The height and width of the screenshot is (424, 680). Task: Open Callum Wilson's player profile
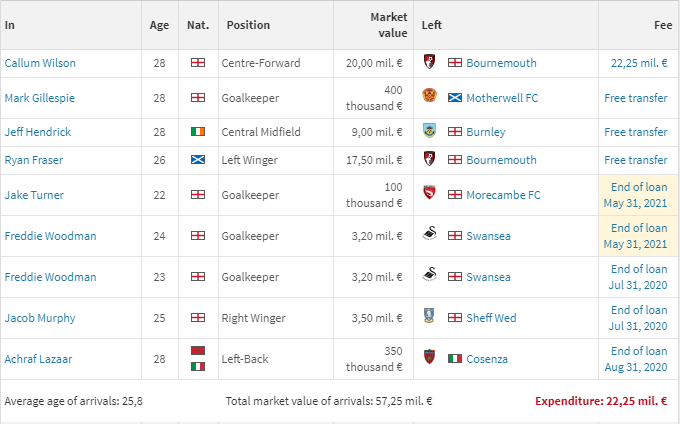(40, 63)
